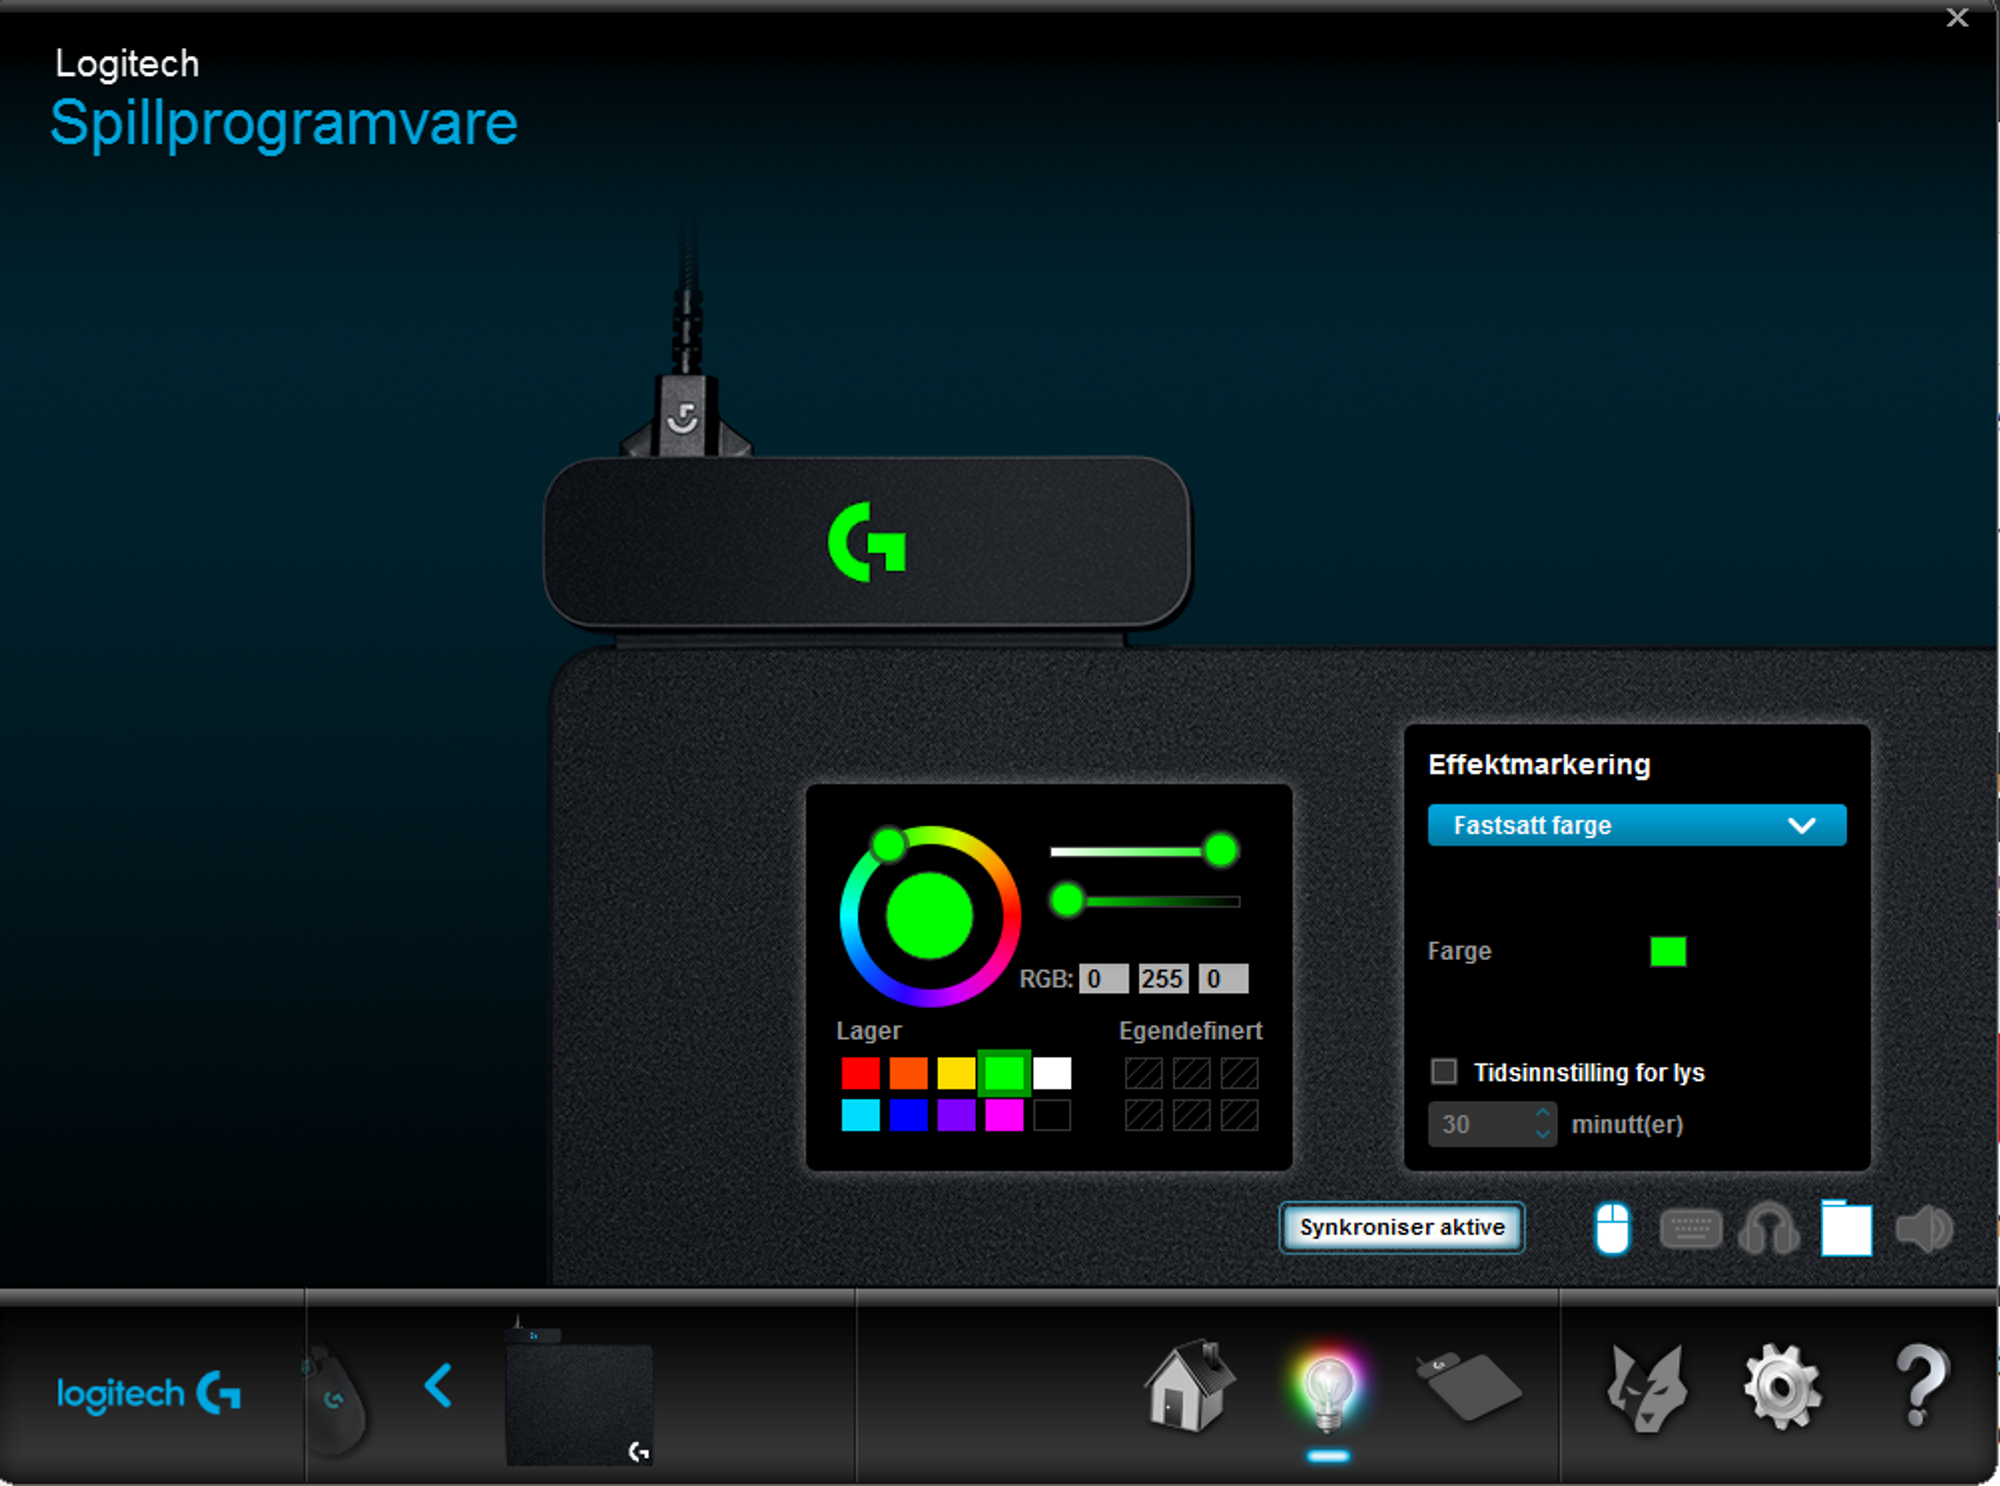Open the surface tuning mousepad icon
The height and width of the screenshot is (1486, 2000).
tap(1468, 1386)
